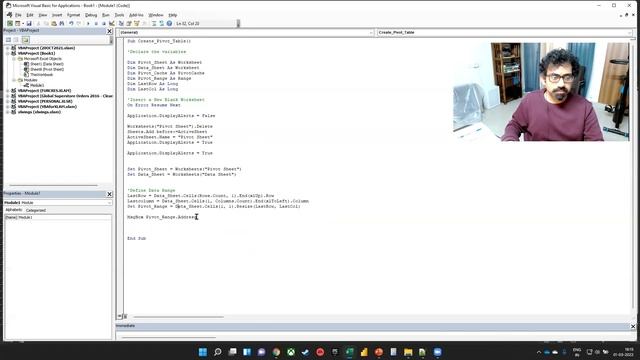Image resolution: width=640 pixels, height=360 pixels.
Task: Close the Properties - Module1 panel
Action: pyautogui.click(x=109, y=194)
